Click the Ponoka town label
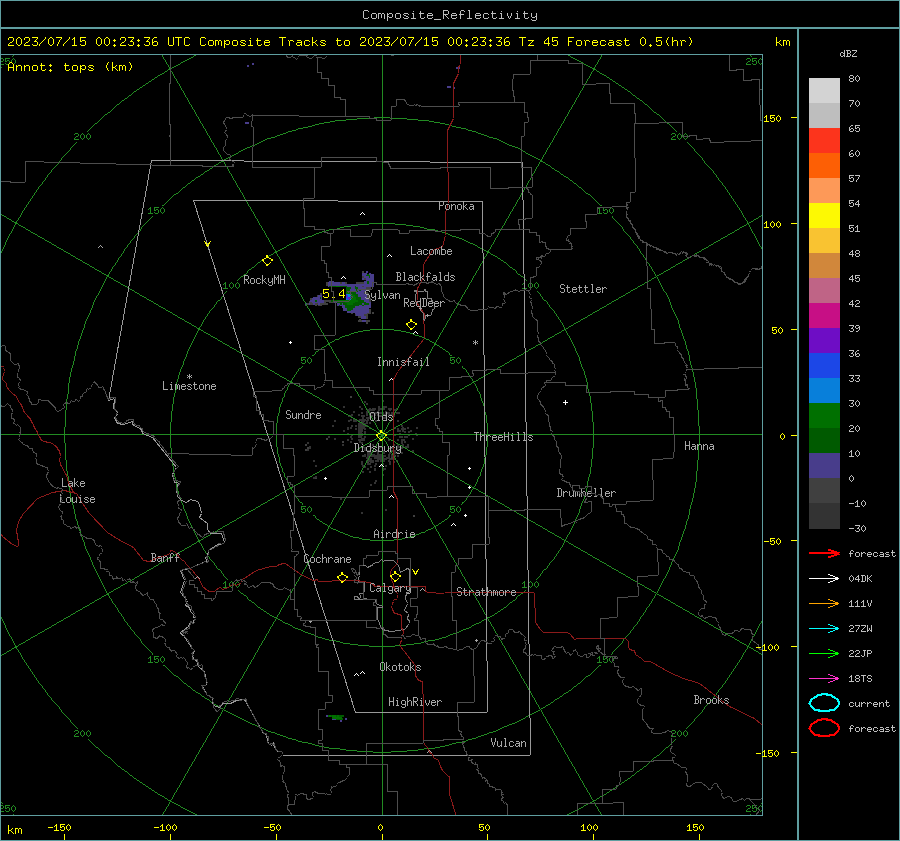 tap(456, 206)
